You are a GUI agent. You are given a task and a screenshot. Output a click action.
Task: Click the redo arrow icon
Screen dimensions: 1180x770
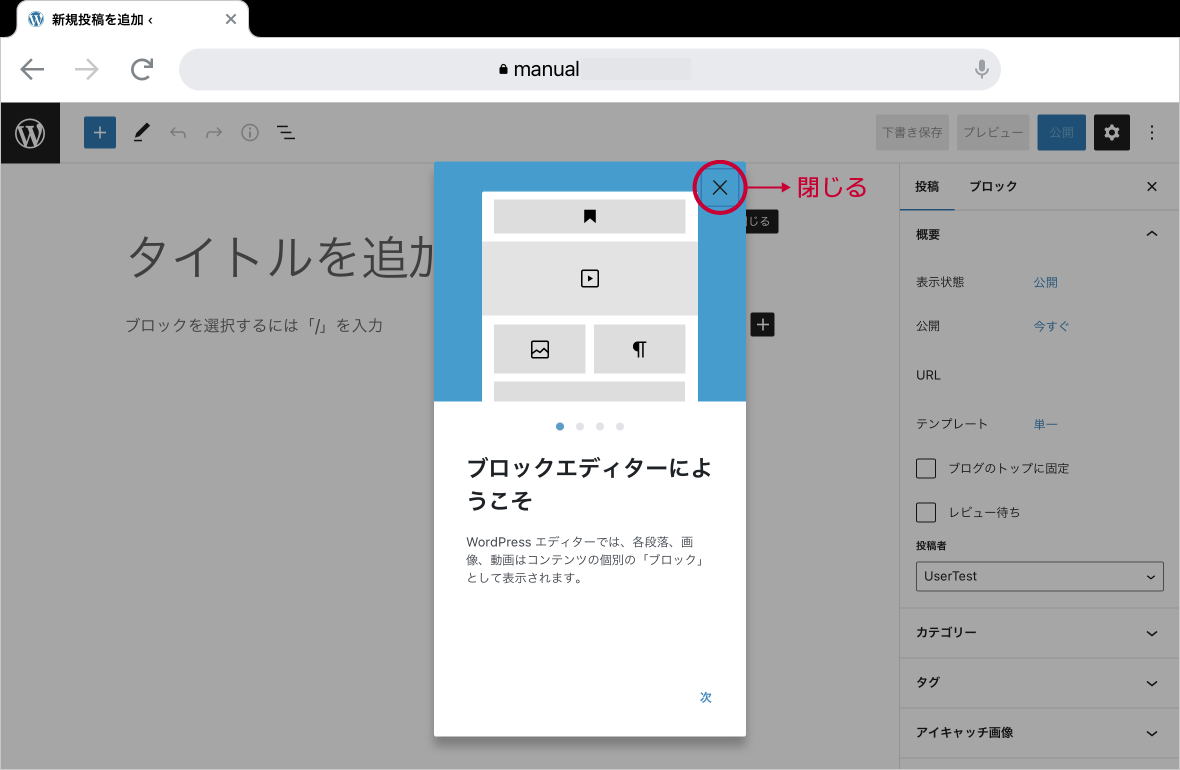[214, 132]
